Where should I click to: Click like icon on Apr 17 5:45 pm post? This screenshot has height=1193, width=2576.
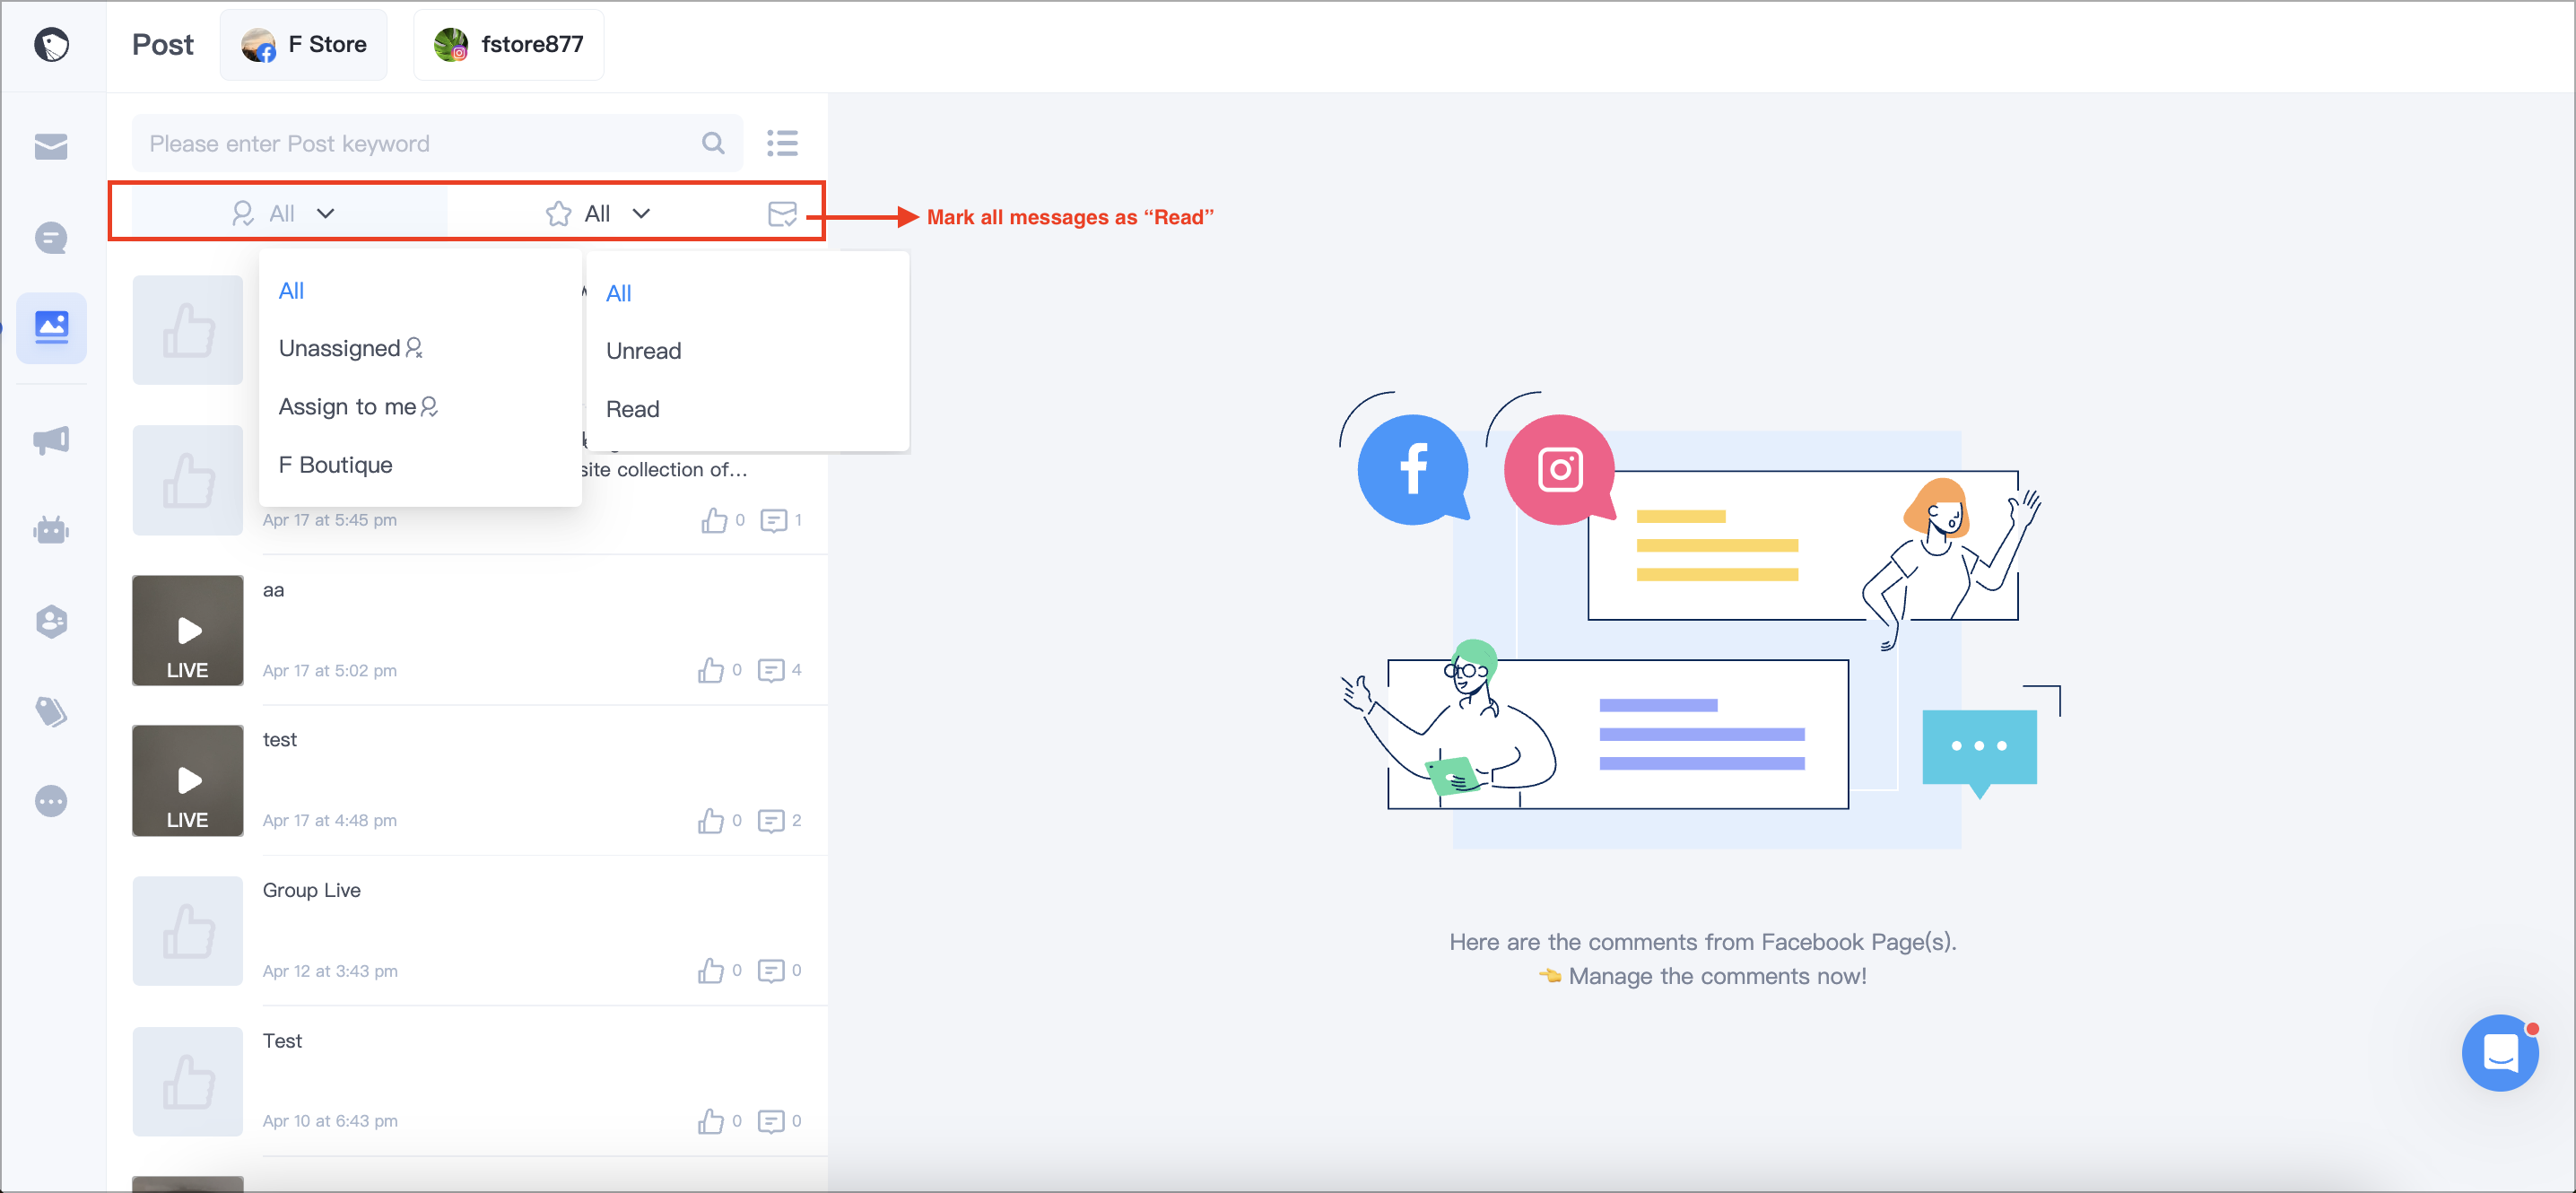point(714,520)
